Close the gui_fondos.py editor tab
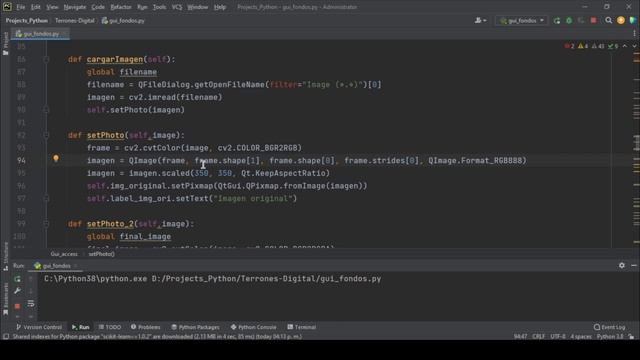 65,34
